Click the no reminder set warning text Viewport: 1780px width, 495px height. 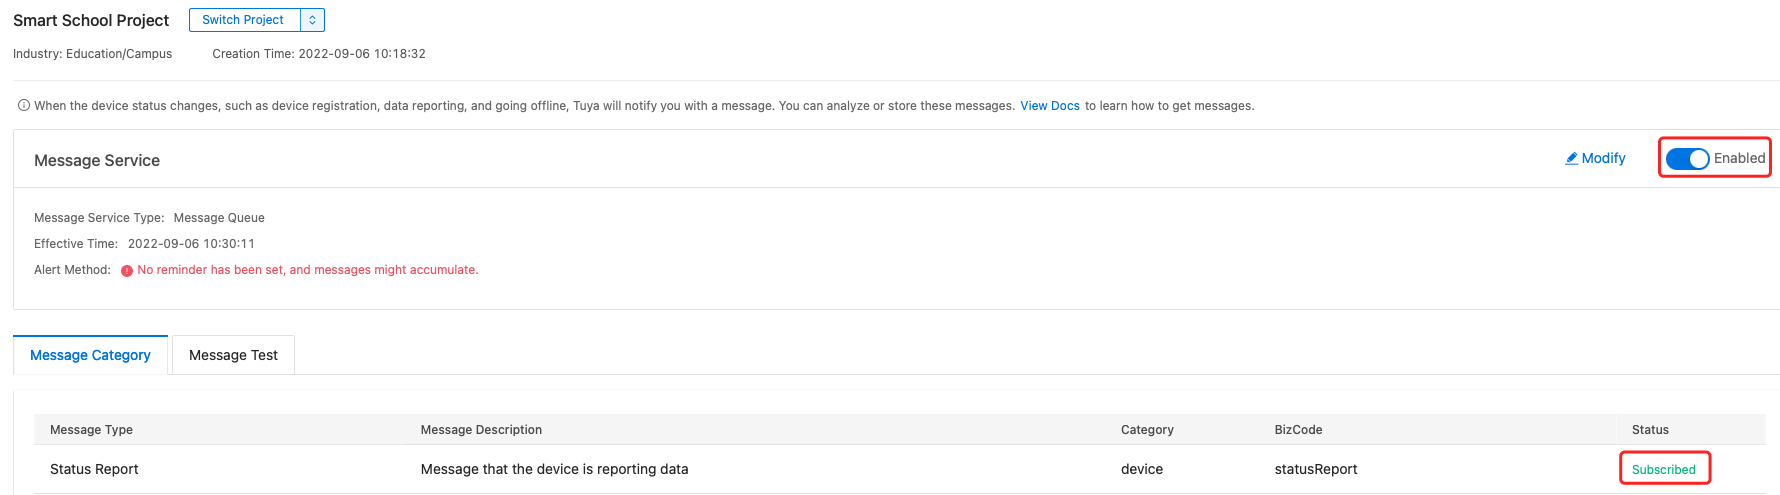[x=308, y=270]
